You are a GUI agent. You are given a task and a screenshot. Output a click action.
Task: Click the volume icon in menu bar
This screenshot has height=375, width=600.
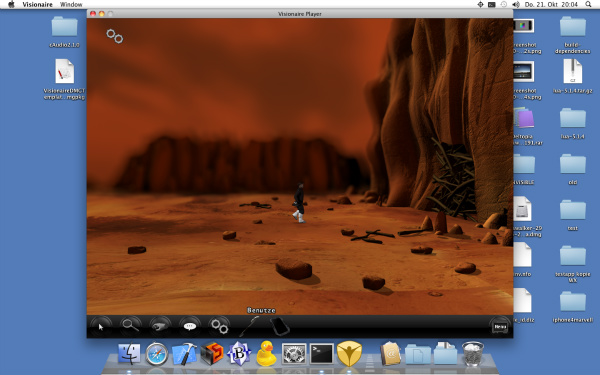(516, 5)
